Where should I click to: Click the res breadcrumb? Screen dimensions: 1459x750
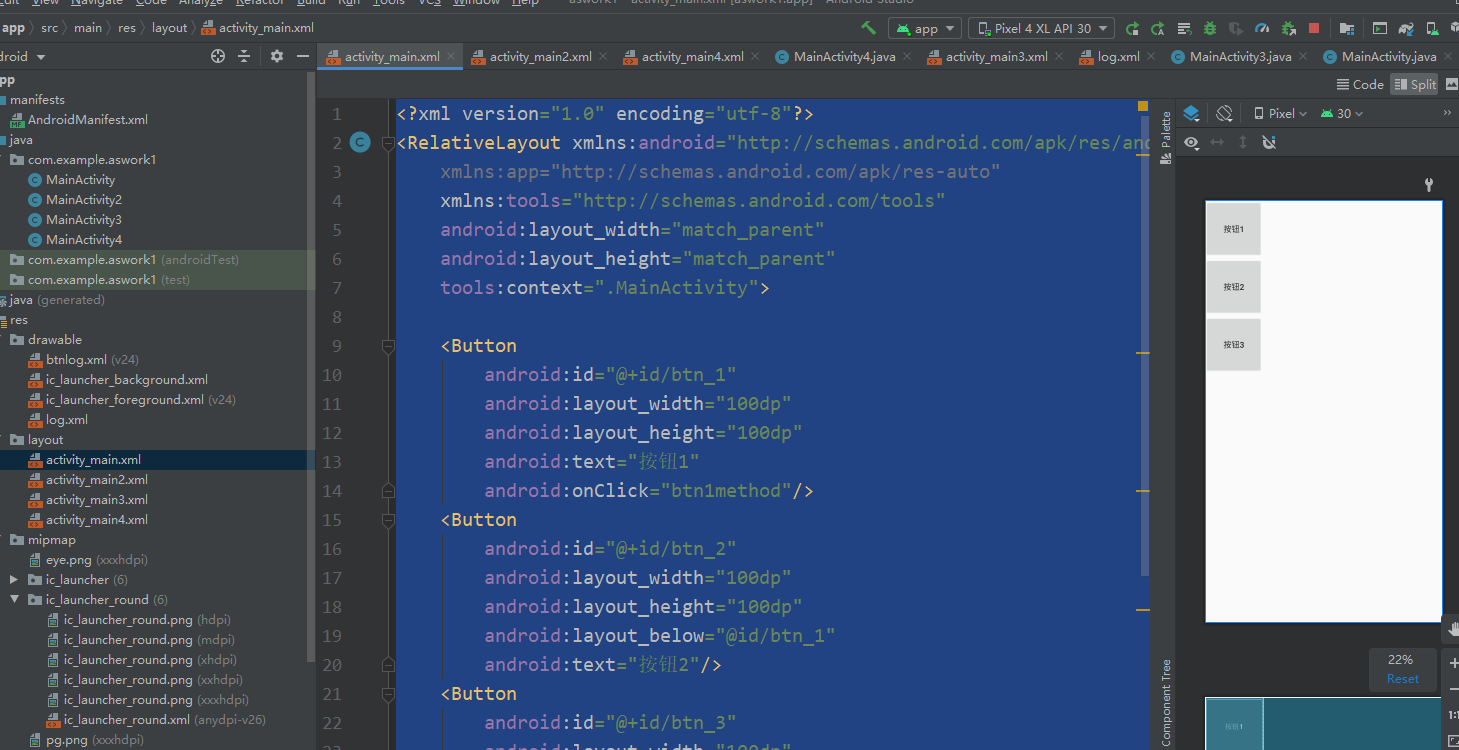point(127,28)
